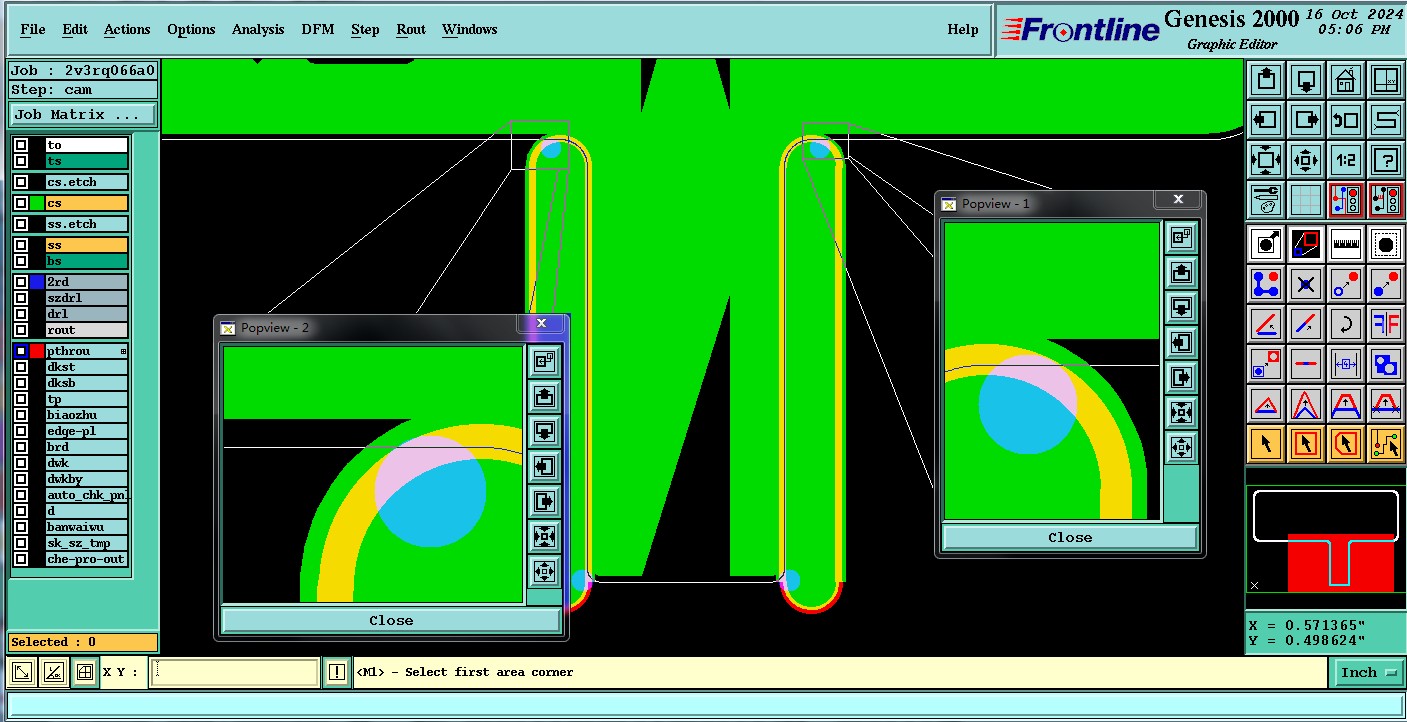
Task: Open the Help menu
Action: tap(963, 29)
